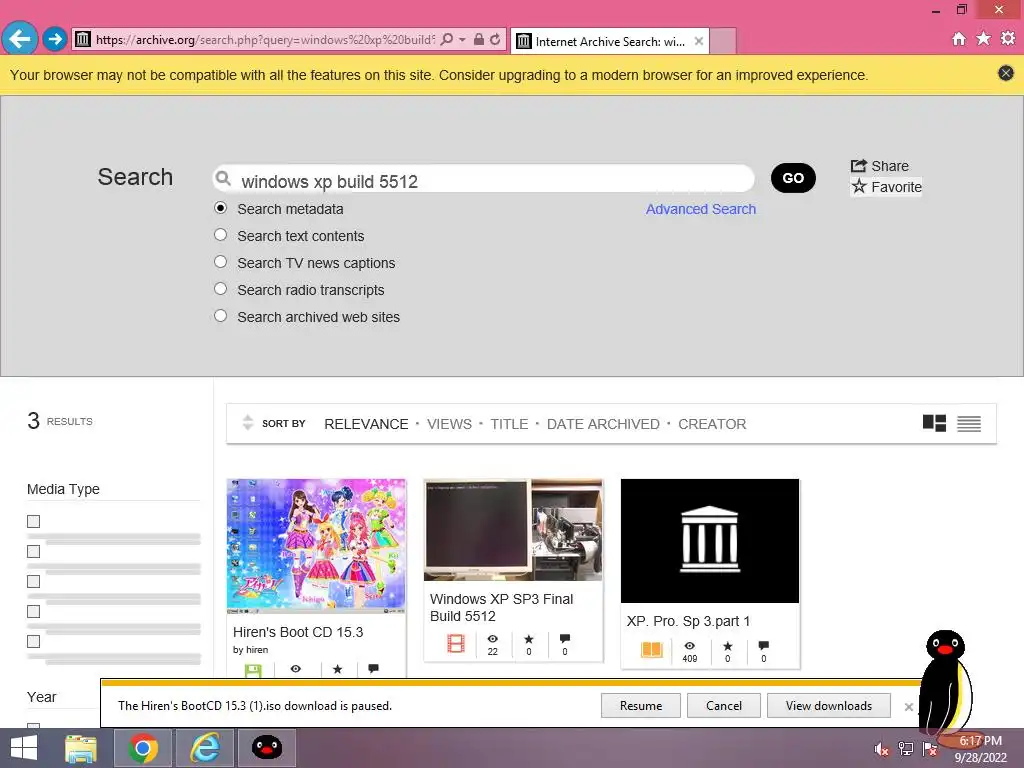Check the fourth Media Type checkbox
Viewport: 1024px width, 768px height.
pyautogui.click(x=33, y=611)
